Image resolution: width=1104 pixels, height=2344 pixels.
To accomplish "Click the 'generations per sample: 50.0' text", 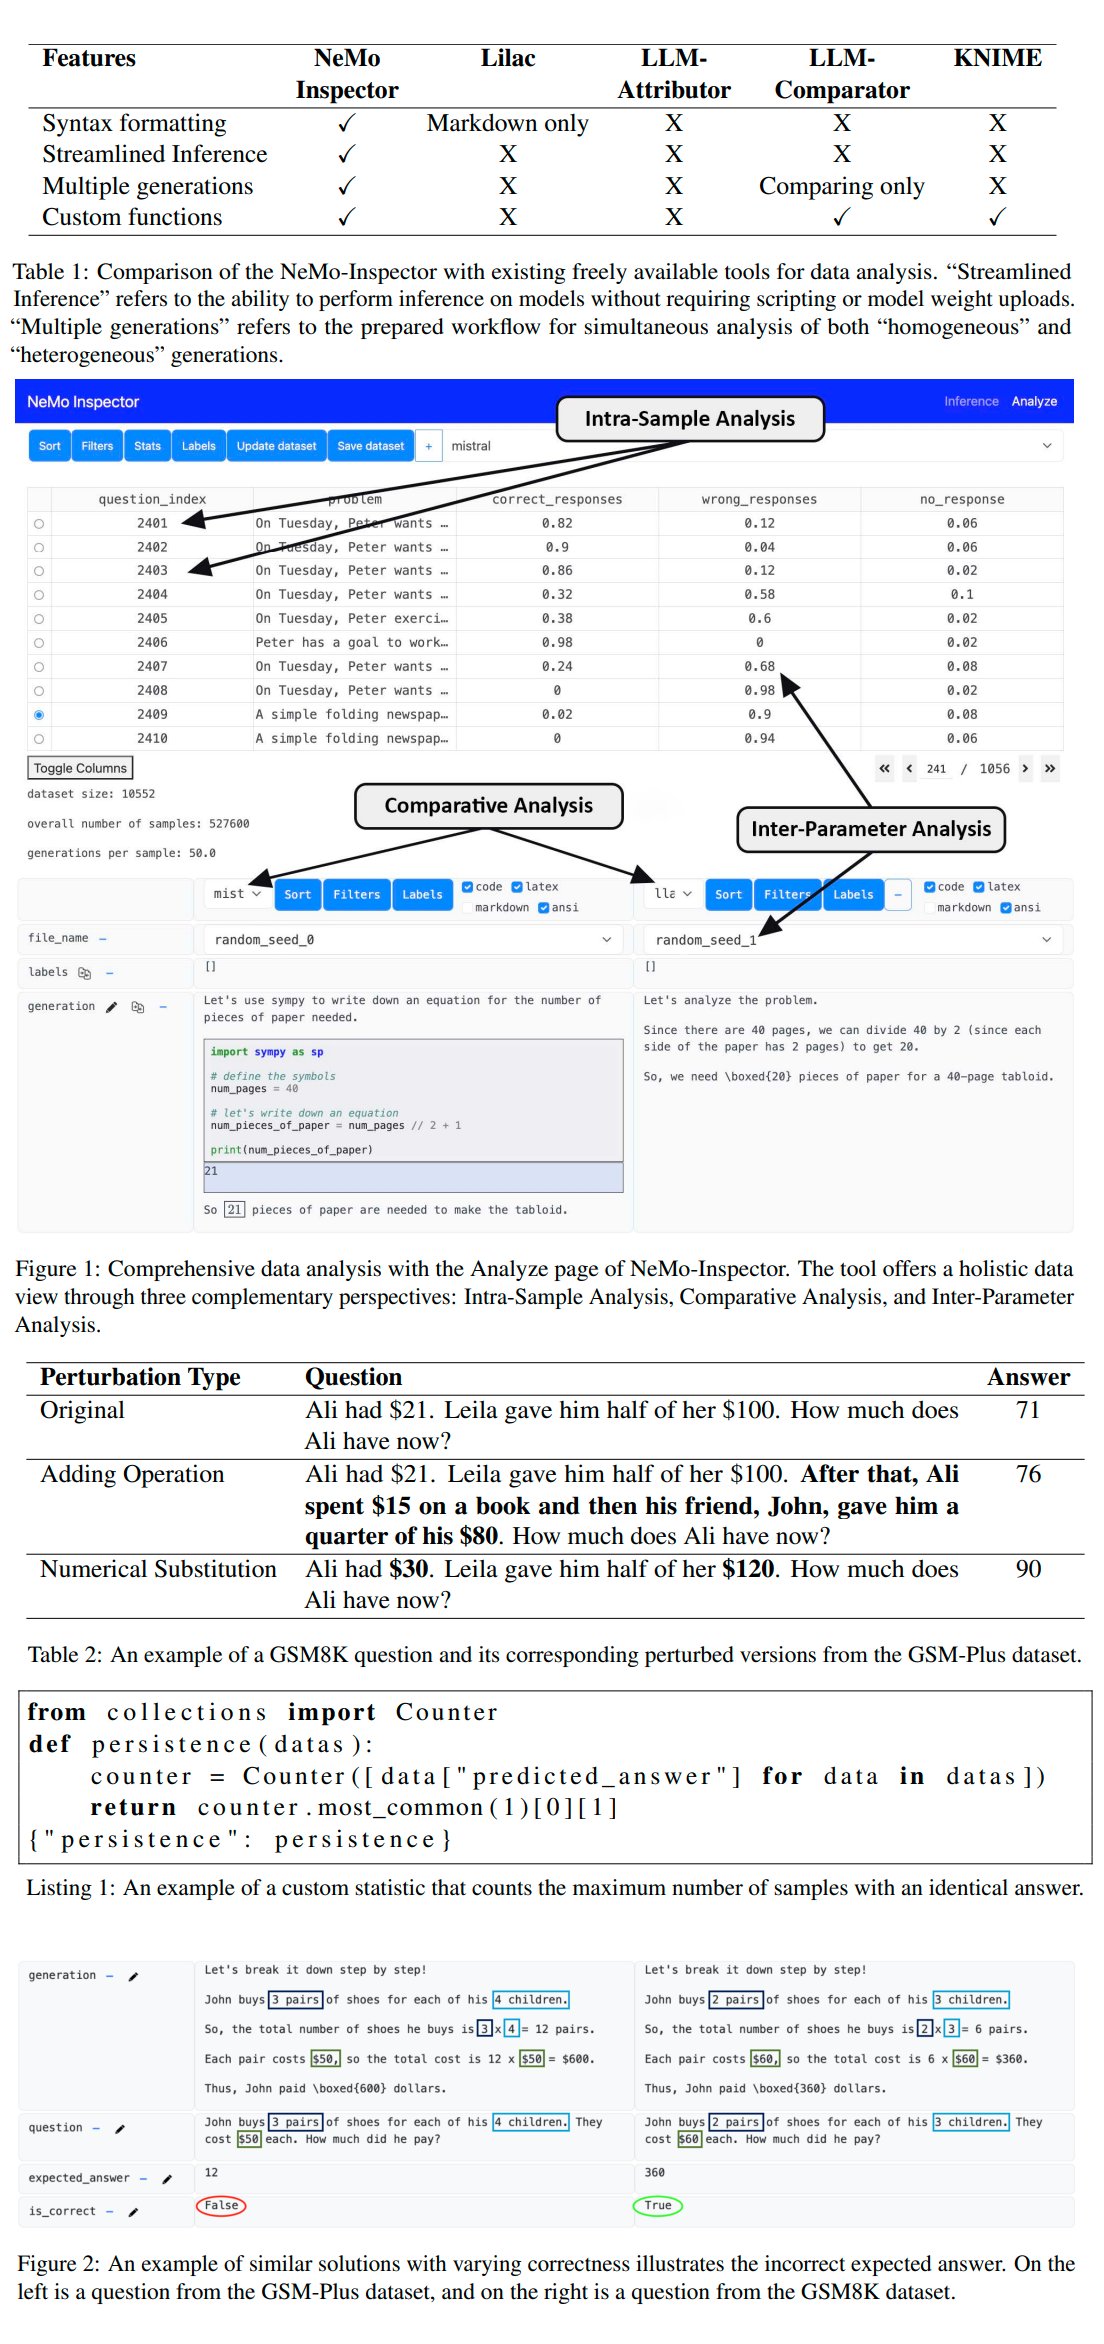I will click(121, 853).
